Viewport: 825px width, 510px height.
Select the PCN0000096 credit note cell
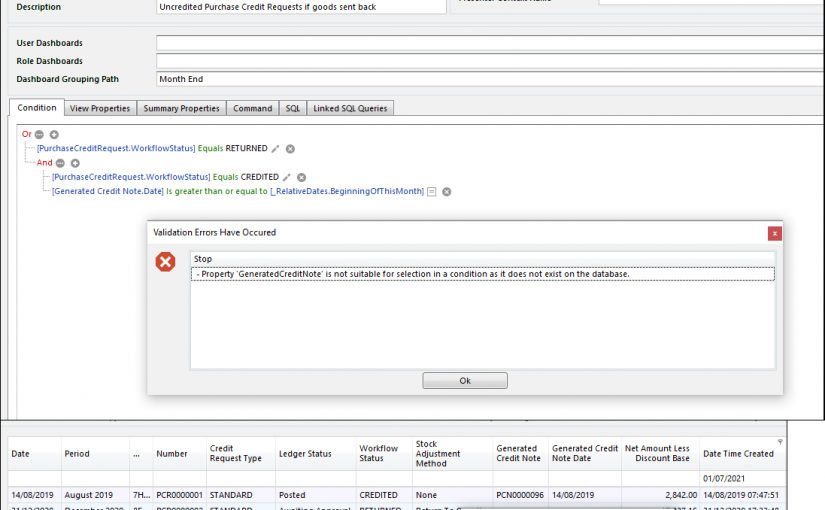[x=520, y=495]
